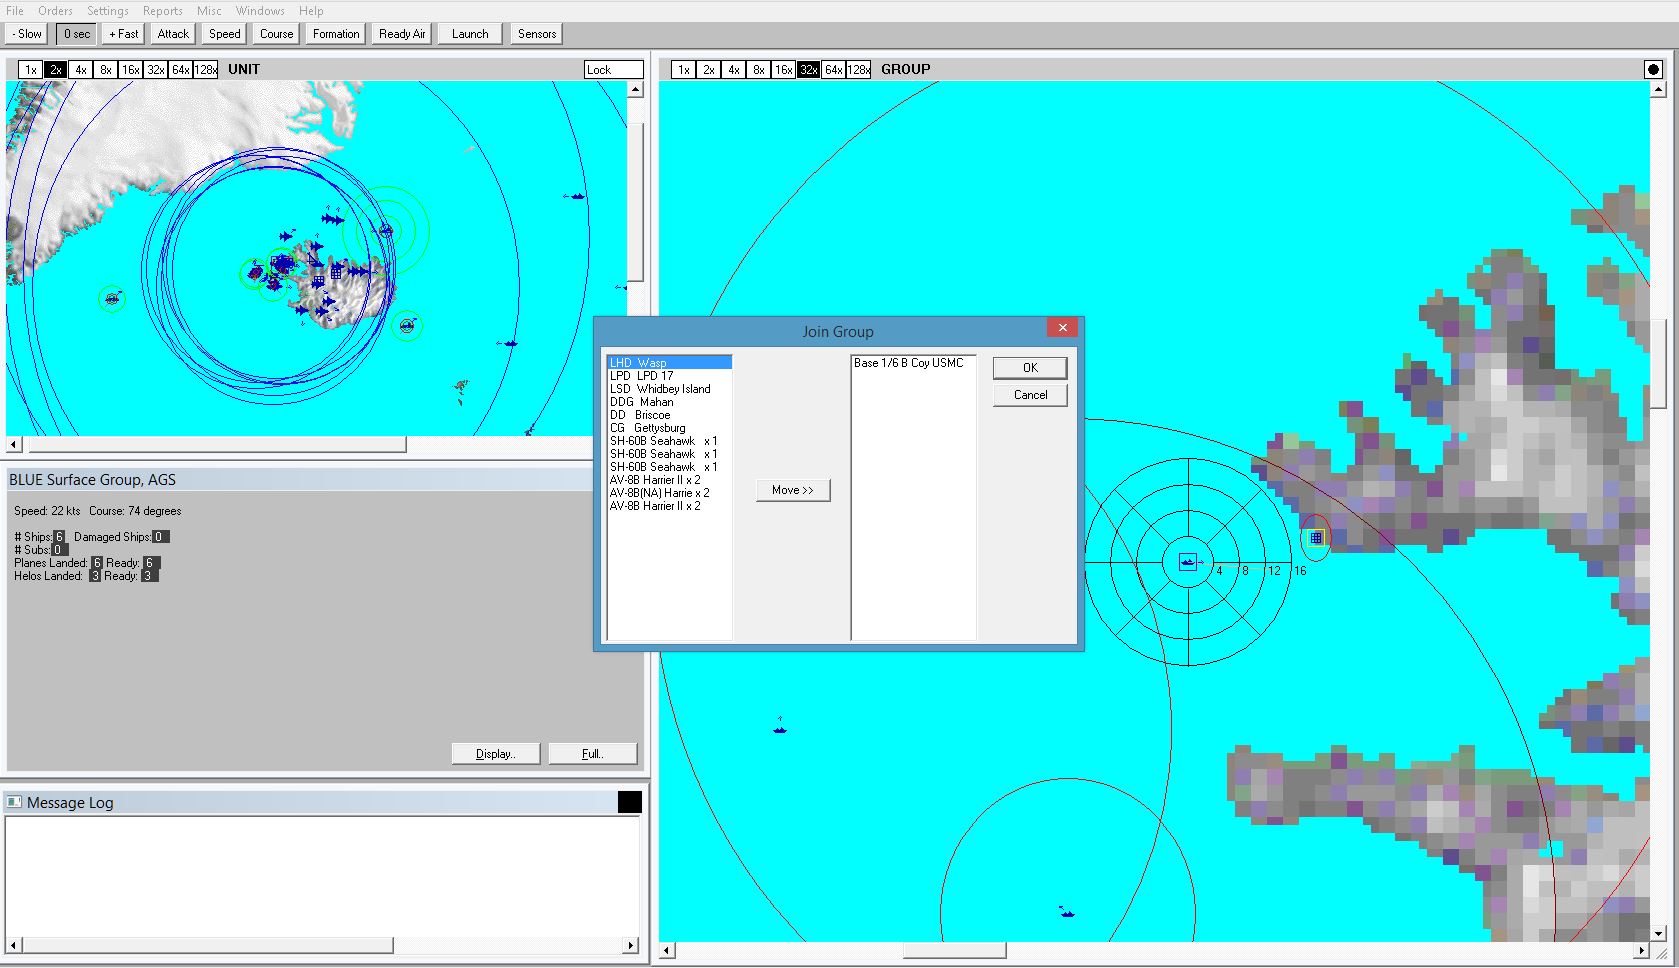Screen dimensions: 1679x968
Task: Click the Message Log window icon
Action: [x=14, y=802]
